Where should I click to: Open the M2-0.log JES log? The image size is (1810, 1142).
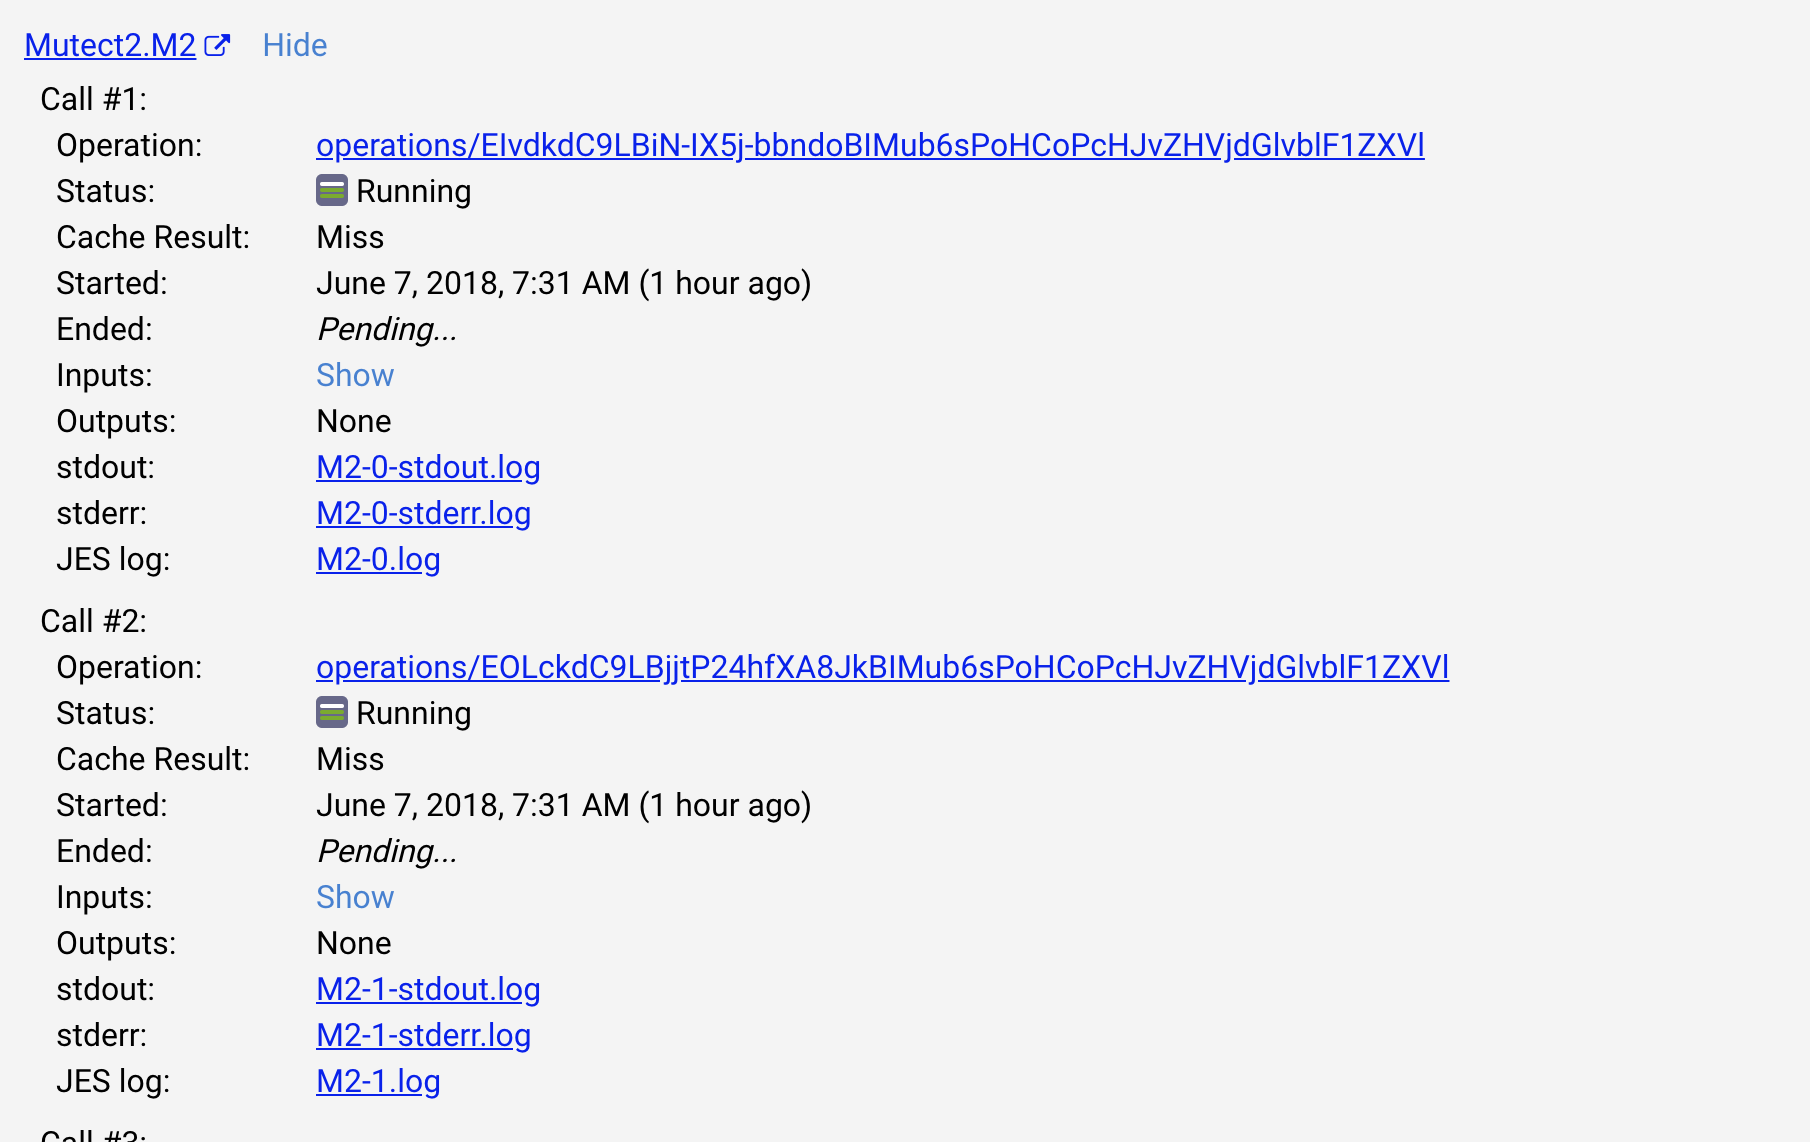(x=378, y=559)
